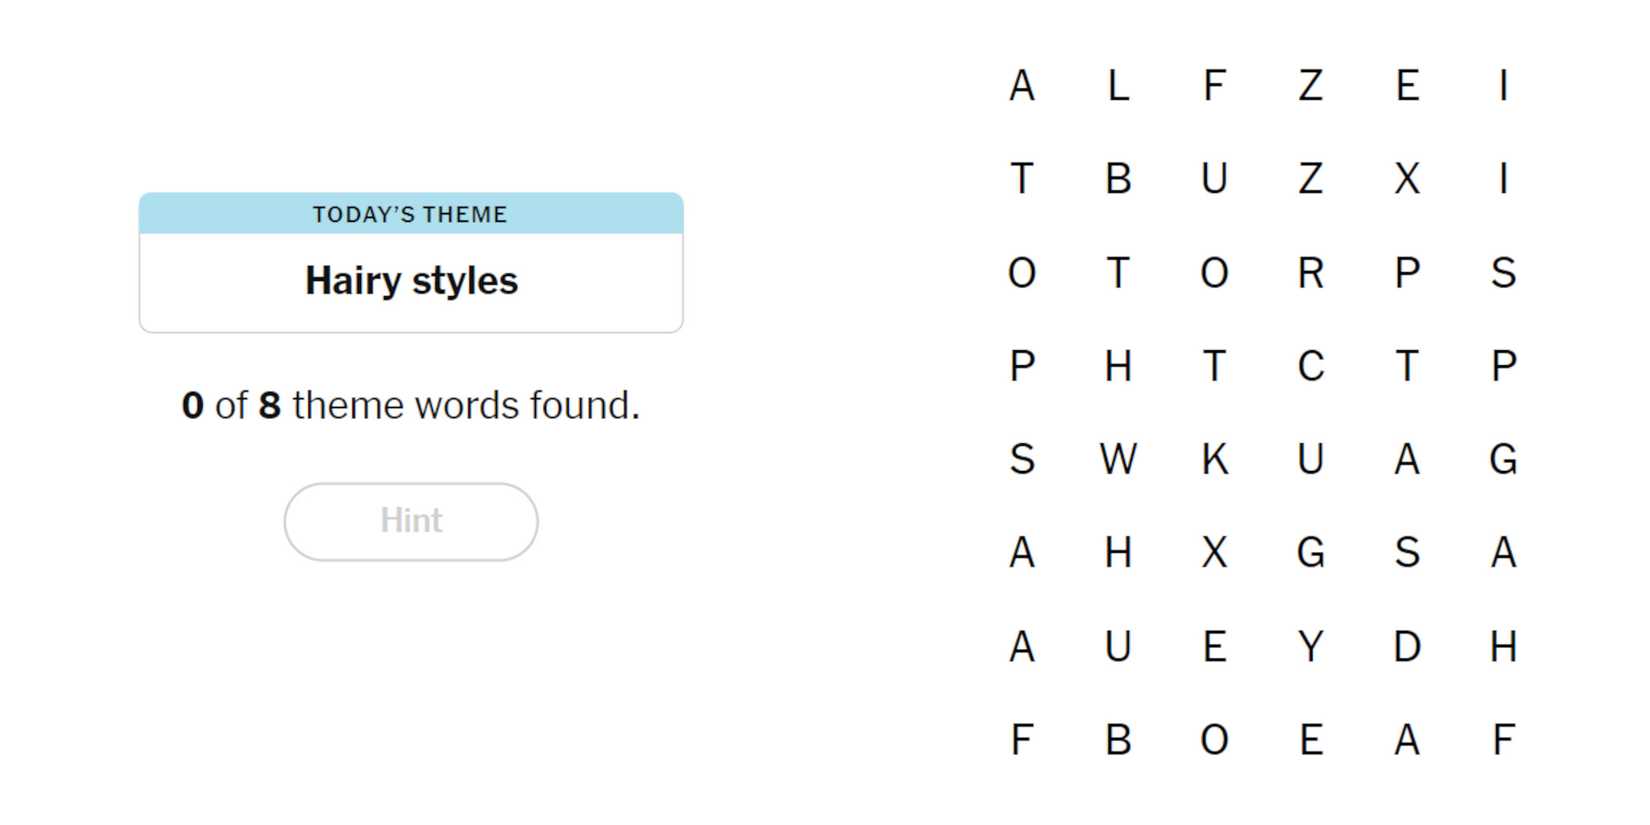
Task: Select the S between G and A
Action: [1406, 553]
